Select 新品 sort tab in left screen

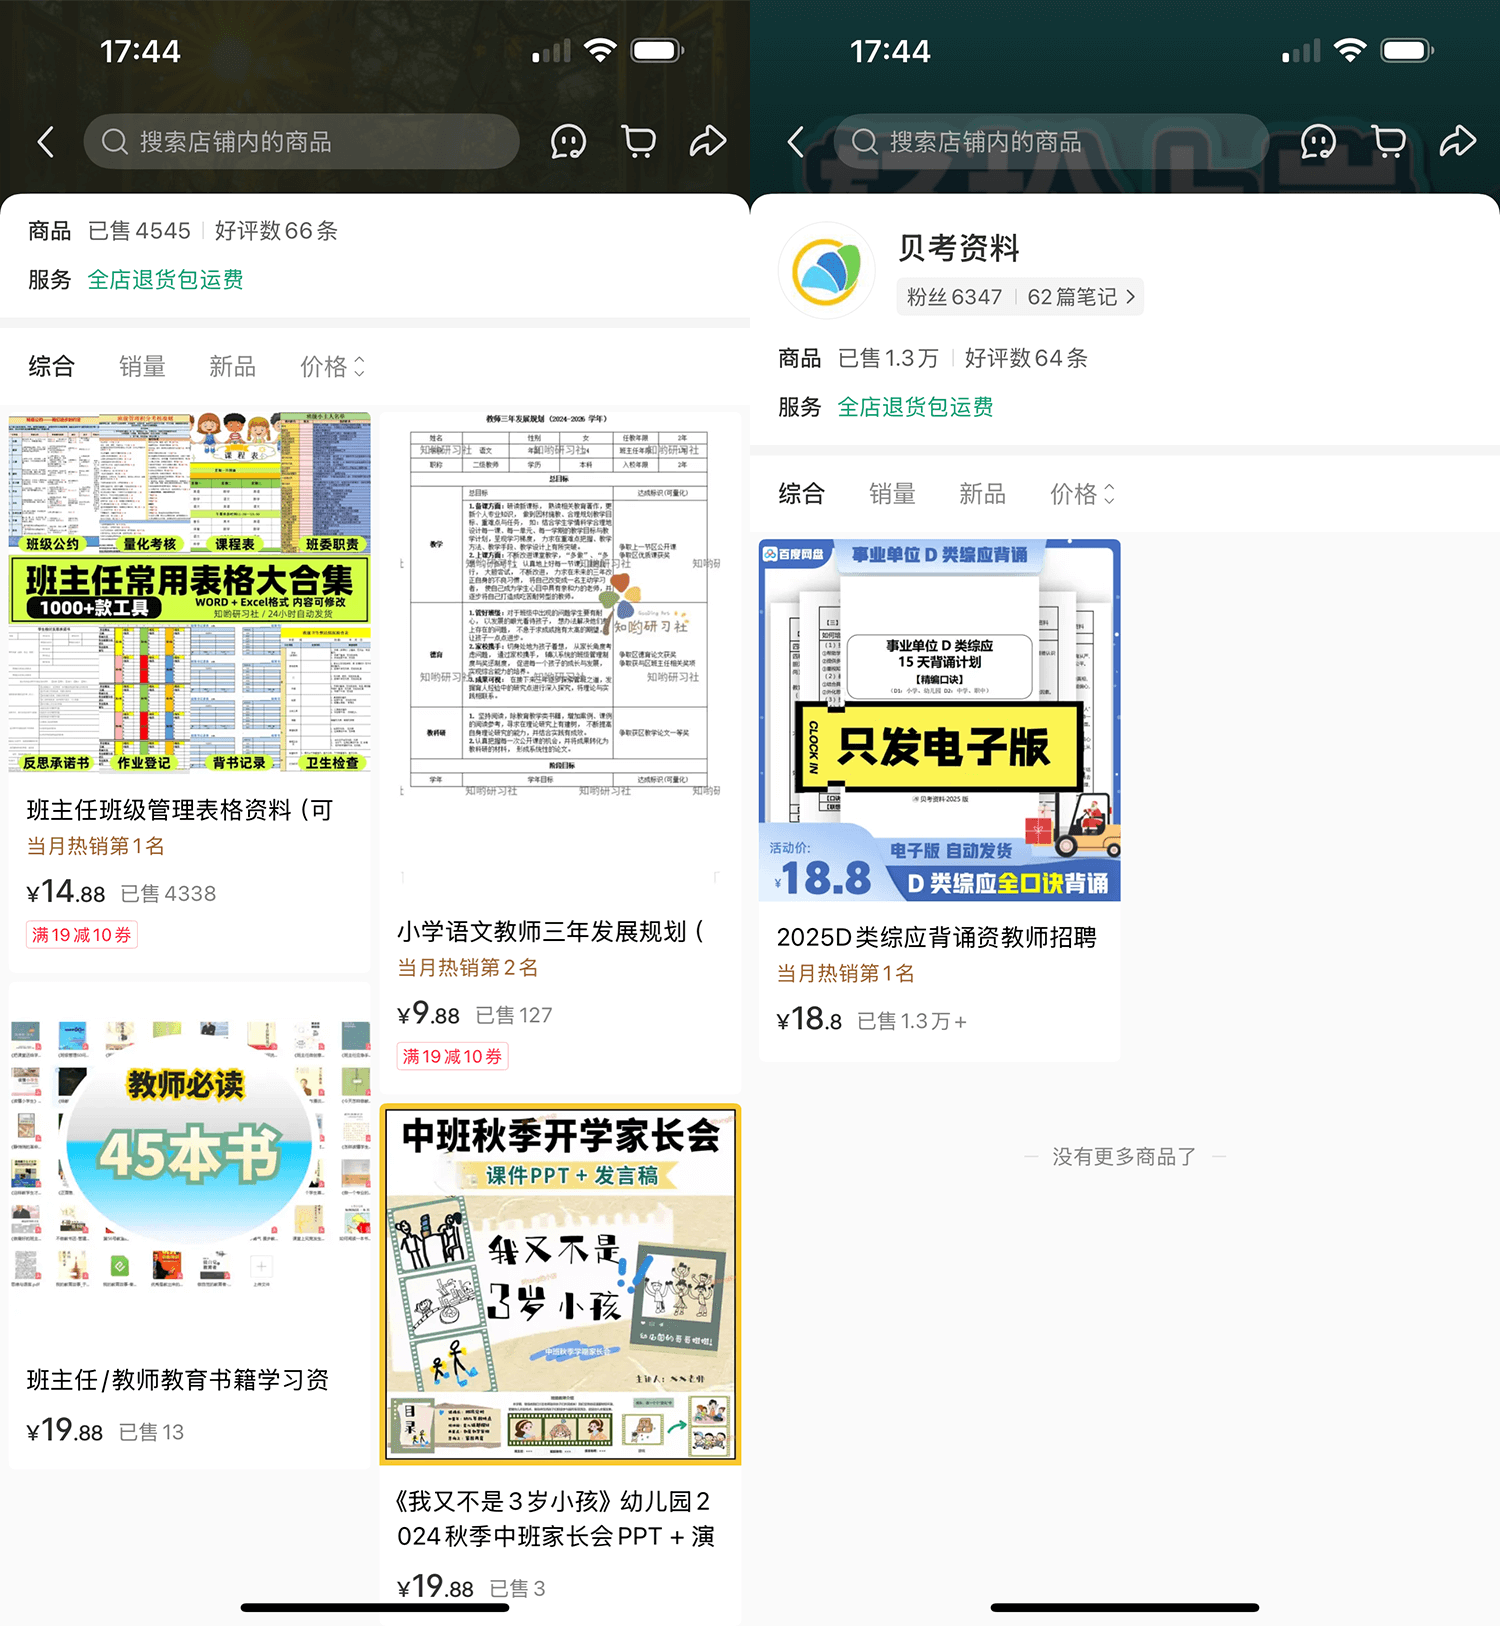232,367
